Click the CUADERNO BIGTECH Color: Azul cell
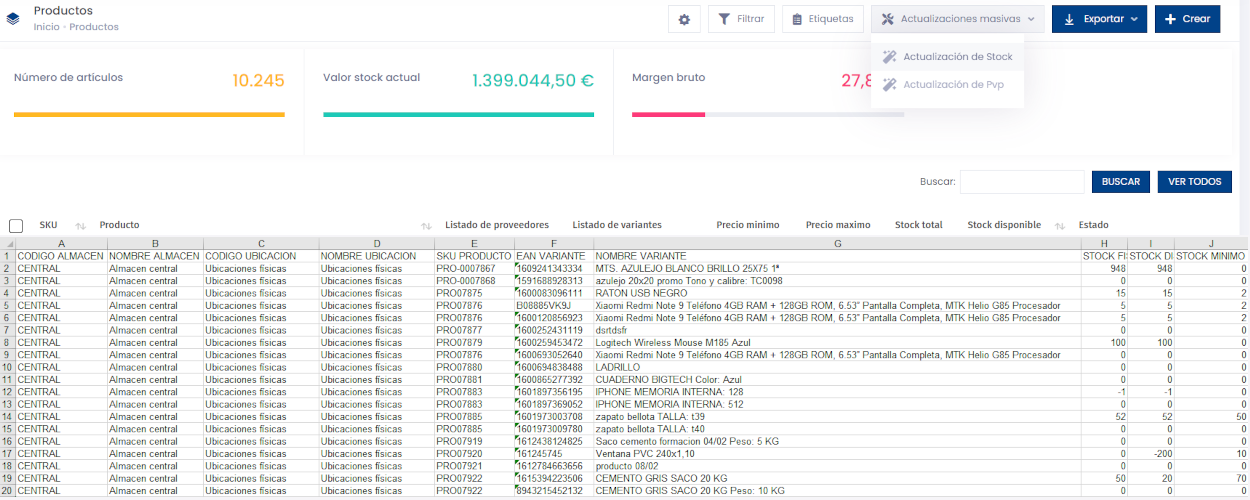Viewport: 1250px width, 500px height. [x=837, y=380]
